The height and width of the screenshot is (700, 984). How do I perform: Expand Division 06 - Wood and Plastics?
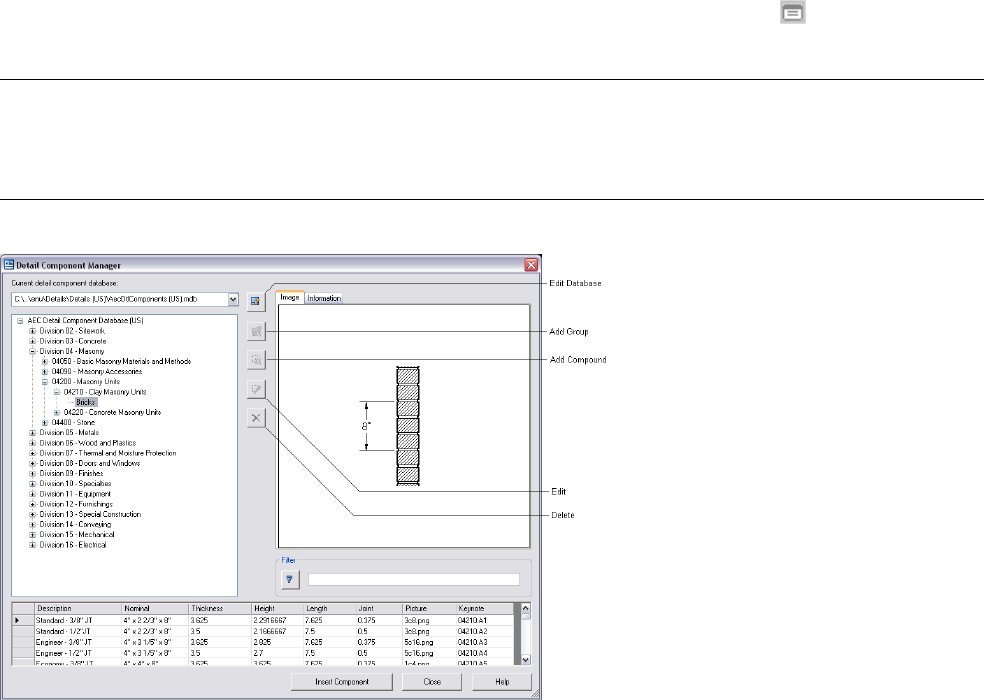pyautogui.click(x=33, y=443)
